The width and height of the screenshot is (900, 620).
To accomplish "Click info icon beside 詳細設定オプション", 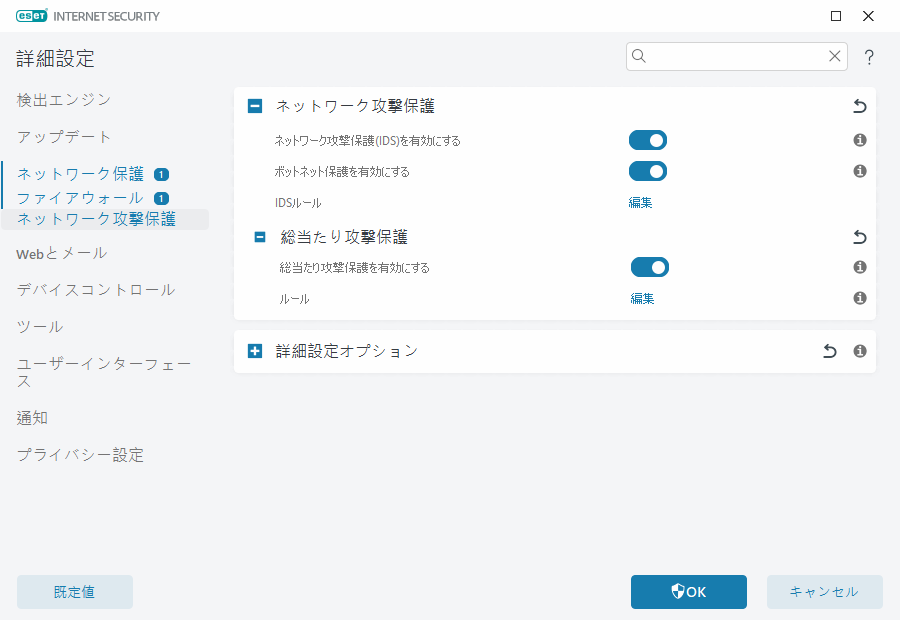I will (859, 351).
